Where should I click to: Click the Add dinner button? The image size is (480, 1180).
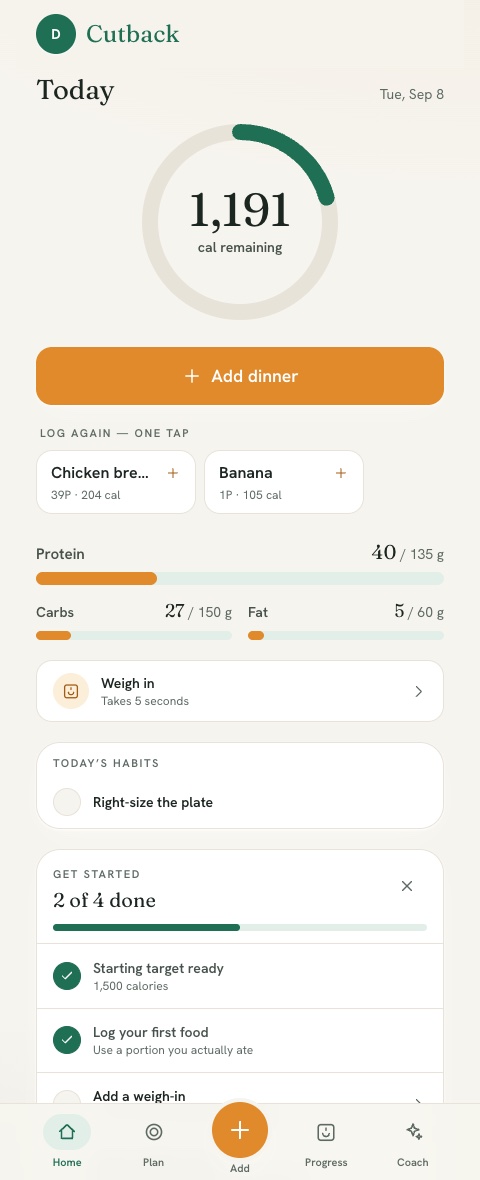240,376
